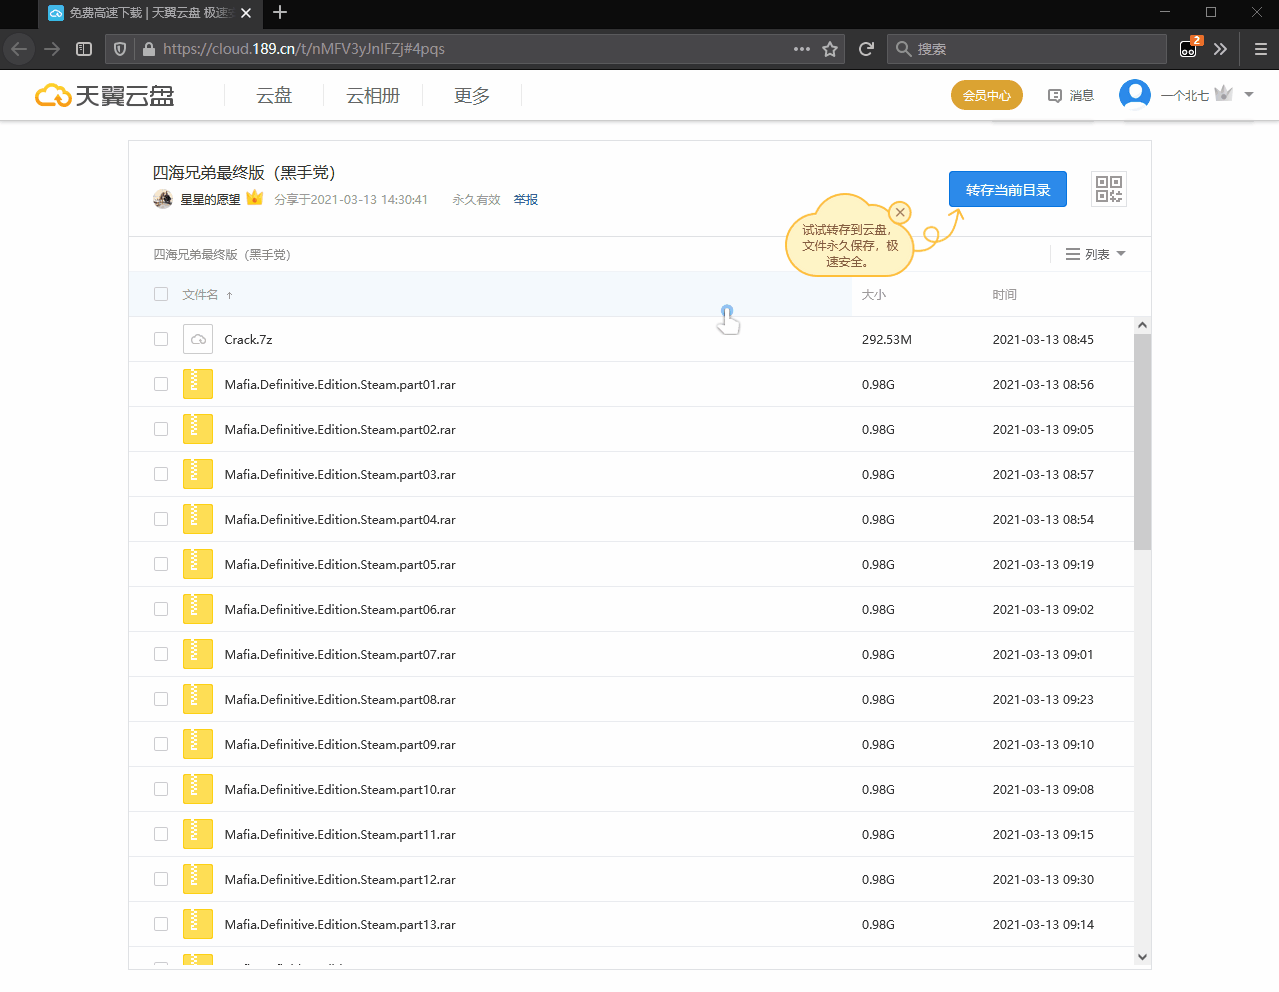This screenshot has width=1279, height=992.
Task: Click the sharer name 星星的愿望
Action: pyautogui.click(x=210, y=199)
